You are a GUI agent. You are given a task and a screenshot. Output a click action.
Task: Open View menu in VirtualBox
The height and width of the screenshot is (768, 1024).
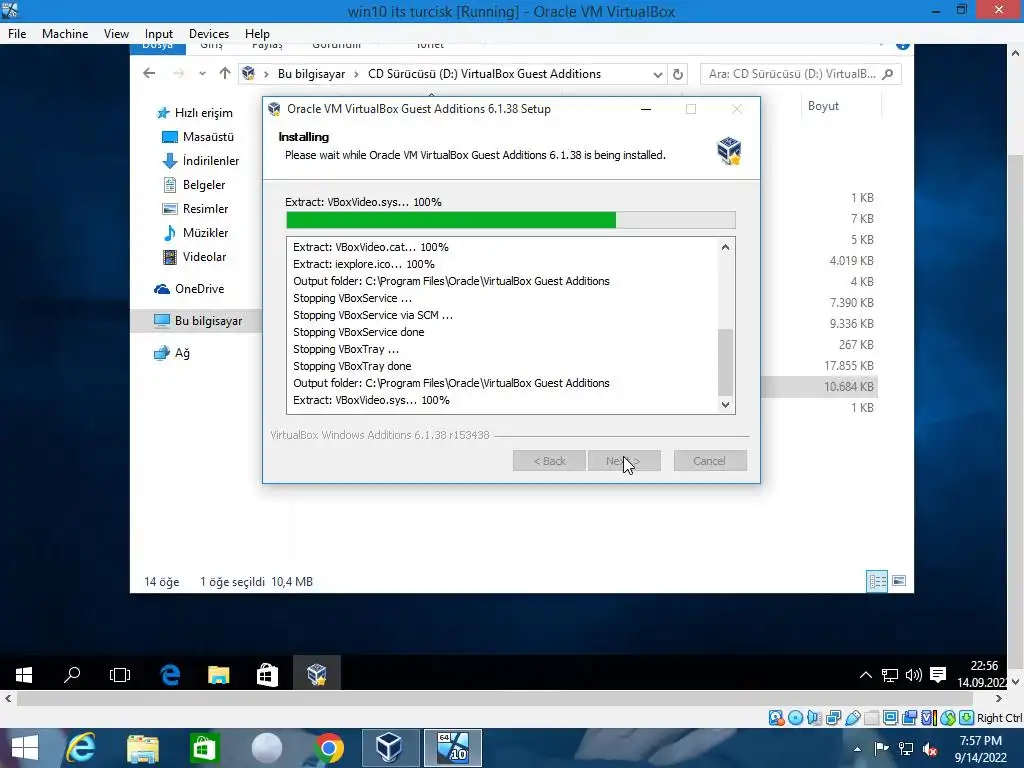coord(116,33)
